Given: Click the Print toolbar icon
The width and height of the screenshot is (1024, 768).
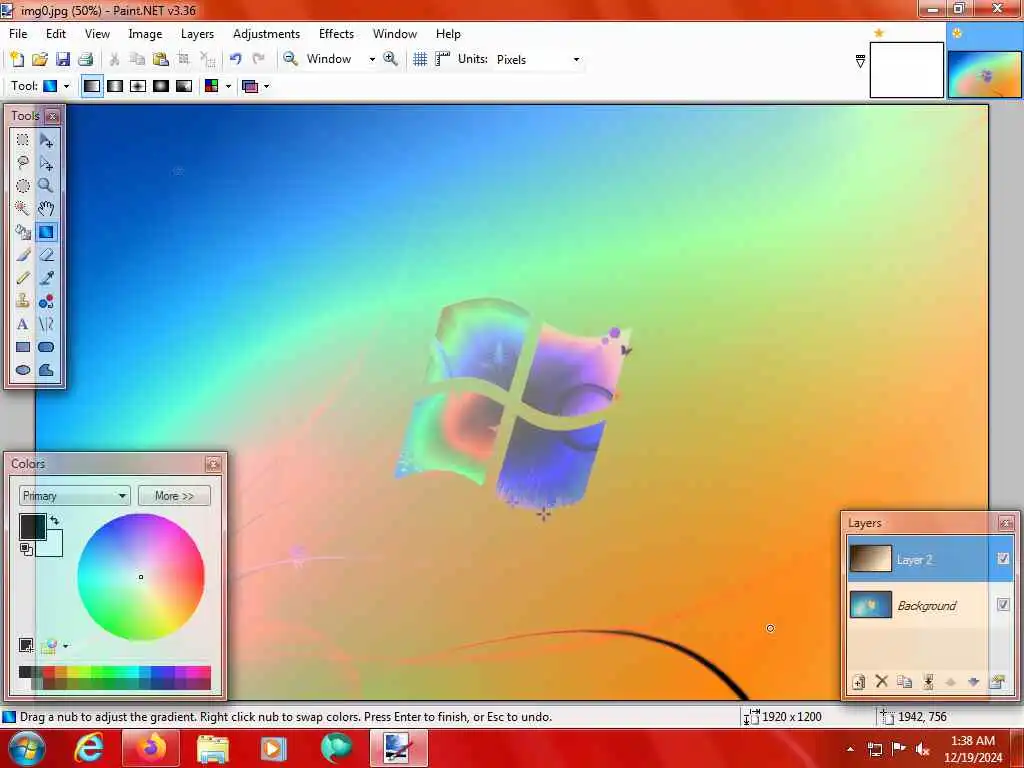Looking at the screenshot, I should point(86,59).
